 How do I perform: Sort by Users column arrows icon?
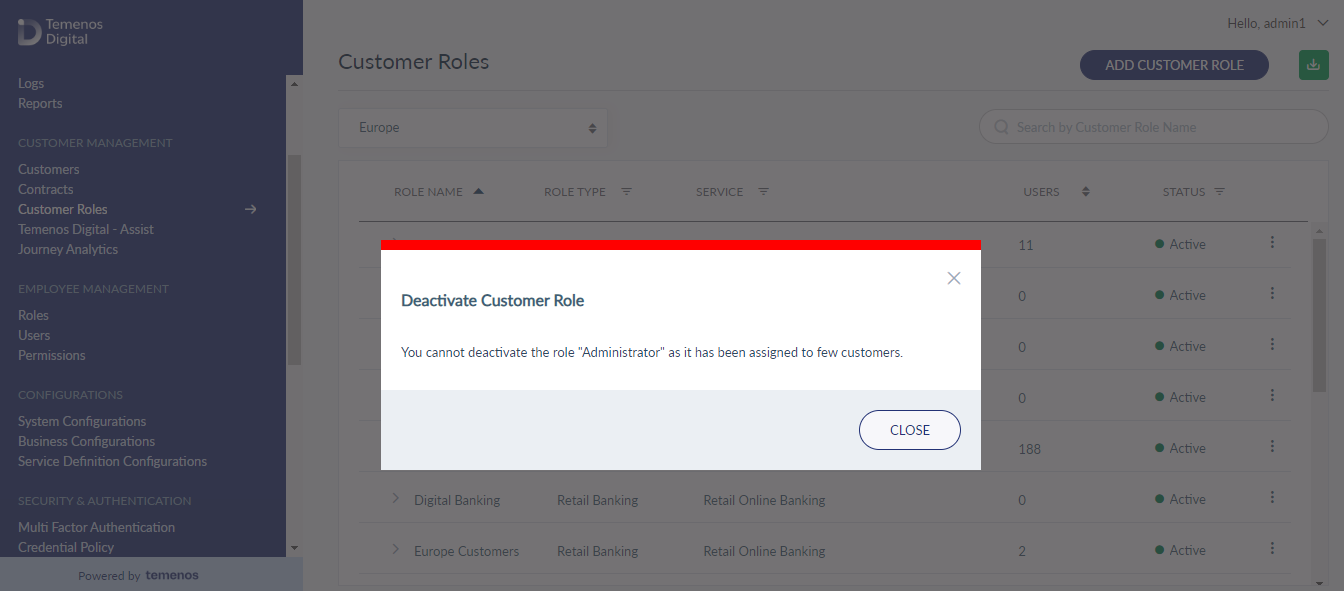pyautogui.click(x=1086, y=192)
